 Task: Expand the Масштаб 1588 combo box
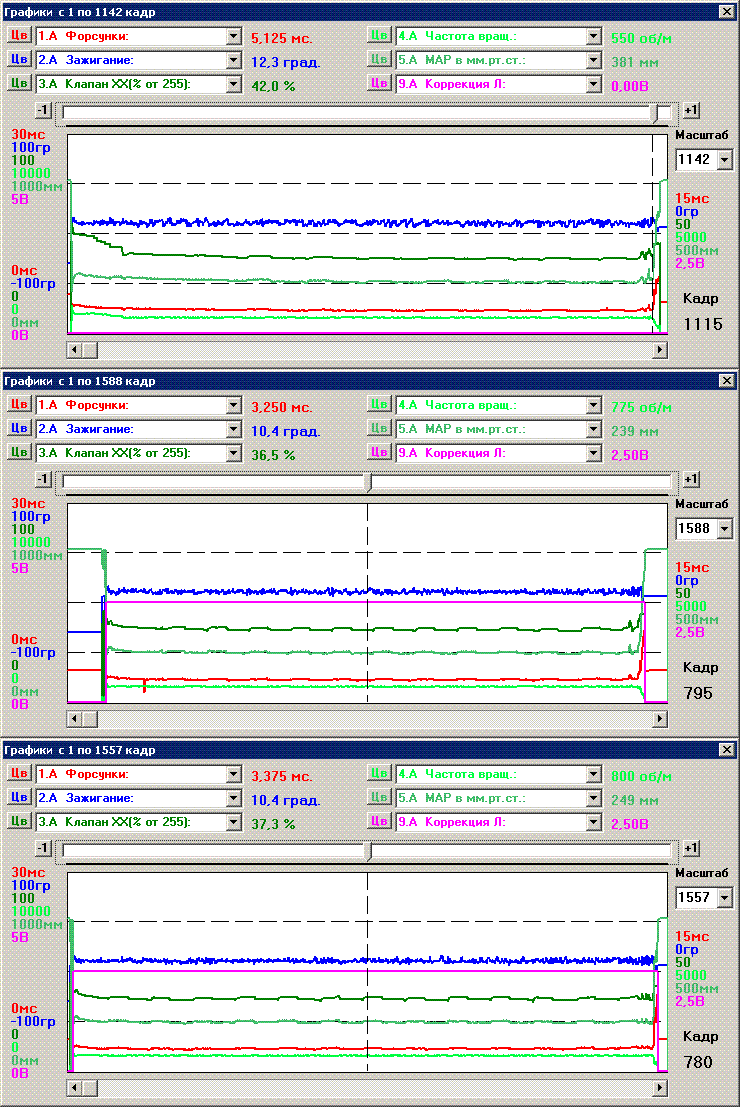724,528
